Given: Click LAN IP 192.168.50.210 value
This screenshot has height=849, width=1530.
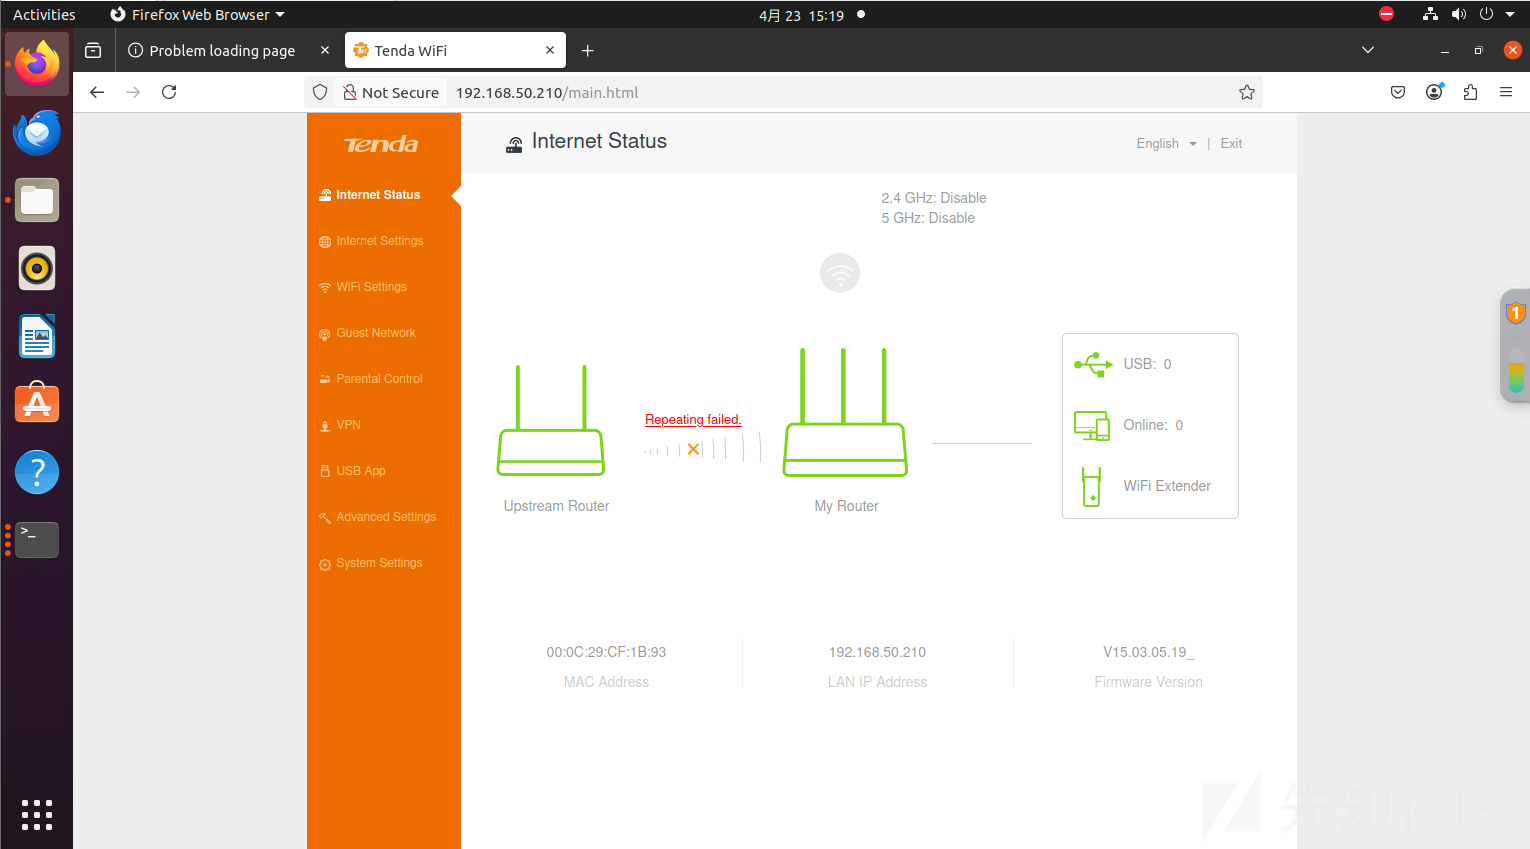Looking at the screenshot, I should (x=877, y=652).
